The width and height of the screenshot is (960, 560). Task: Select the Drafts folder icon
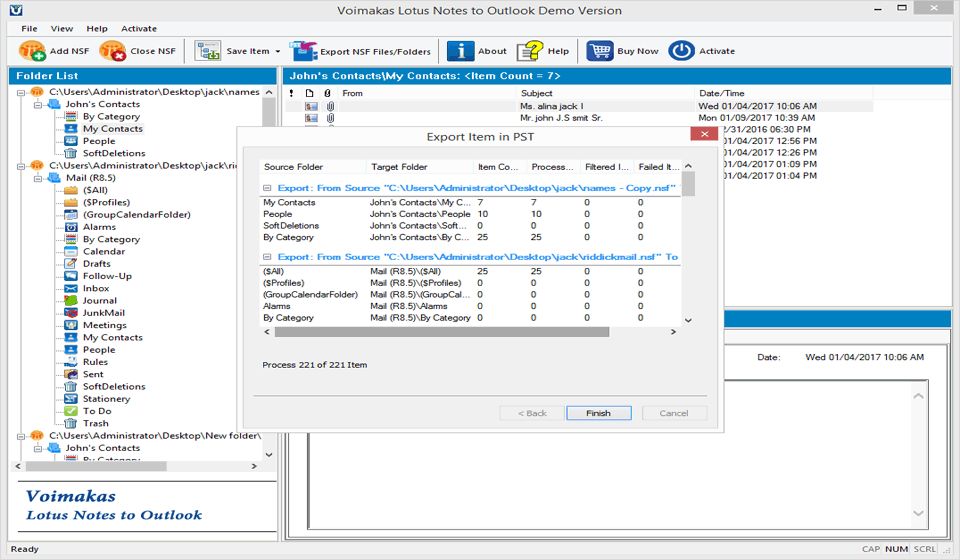pyautogui.click(x=71, y=263)
